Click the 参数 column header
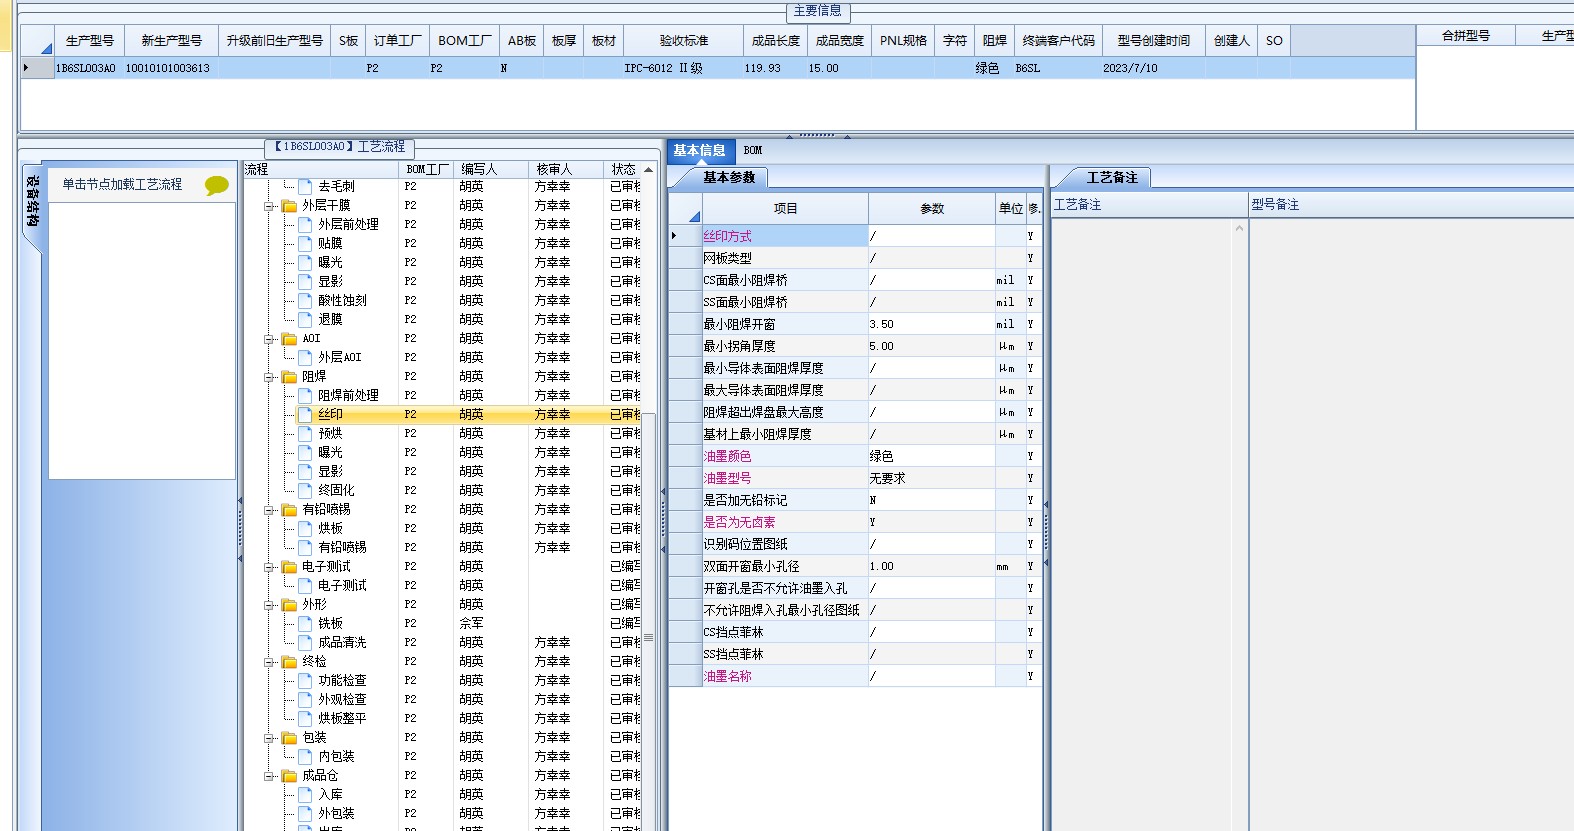Screen dimensions: 1574x831 [932, 209]
